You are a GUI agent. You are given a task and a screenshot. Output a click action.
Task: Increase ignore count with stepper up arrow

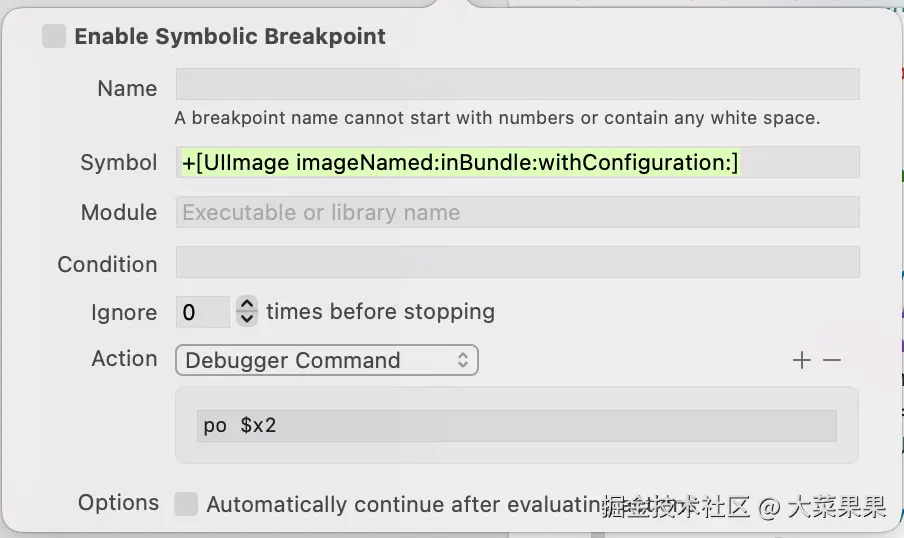247,305
